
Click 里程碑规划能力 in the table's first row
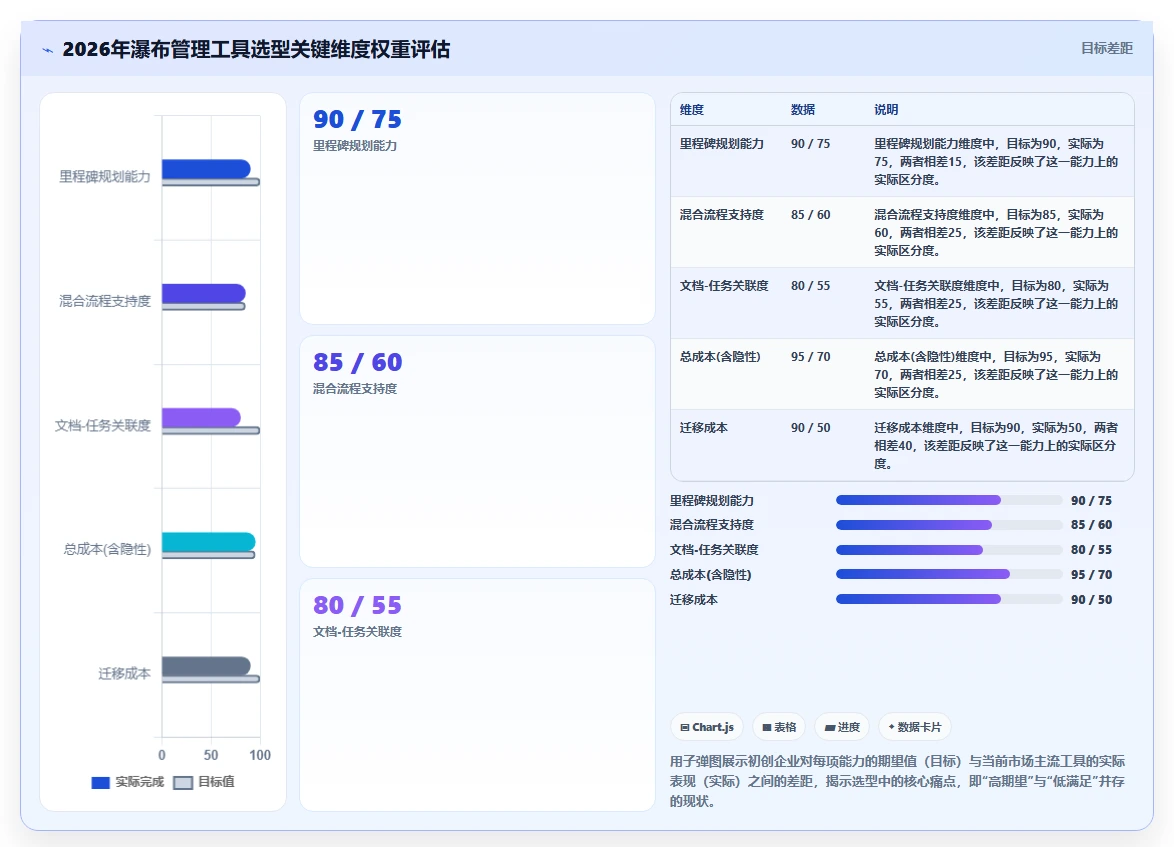click(x=722, y=144)
